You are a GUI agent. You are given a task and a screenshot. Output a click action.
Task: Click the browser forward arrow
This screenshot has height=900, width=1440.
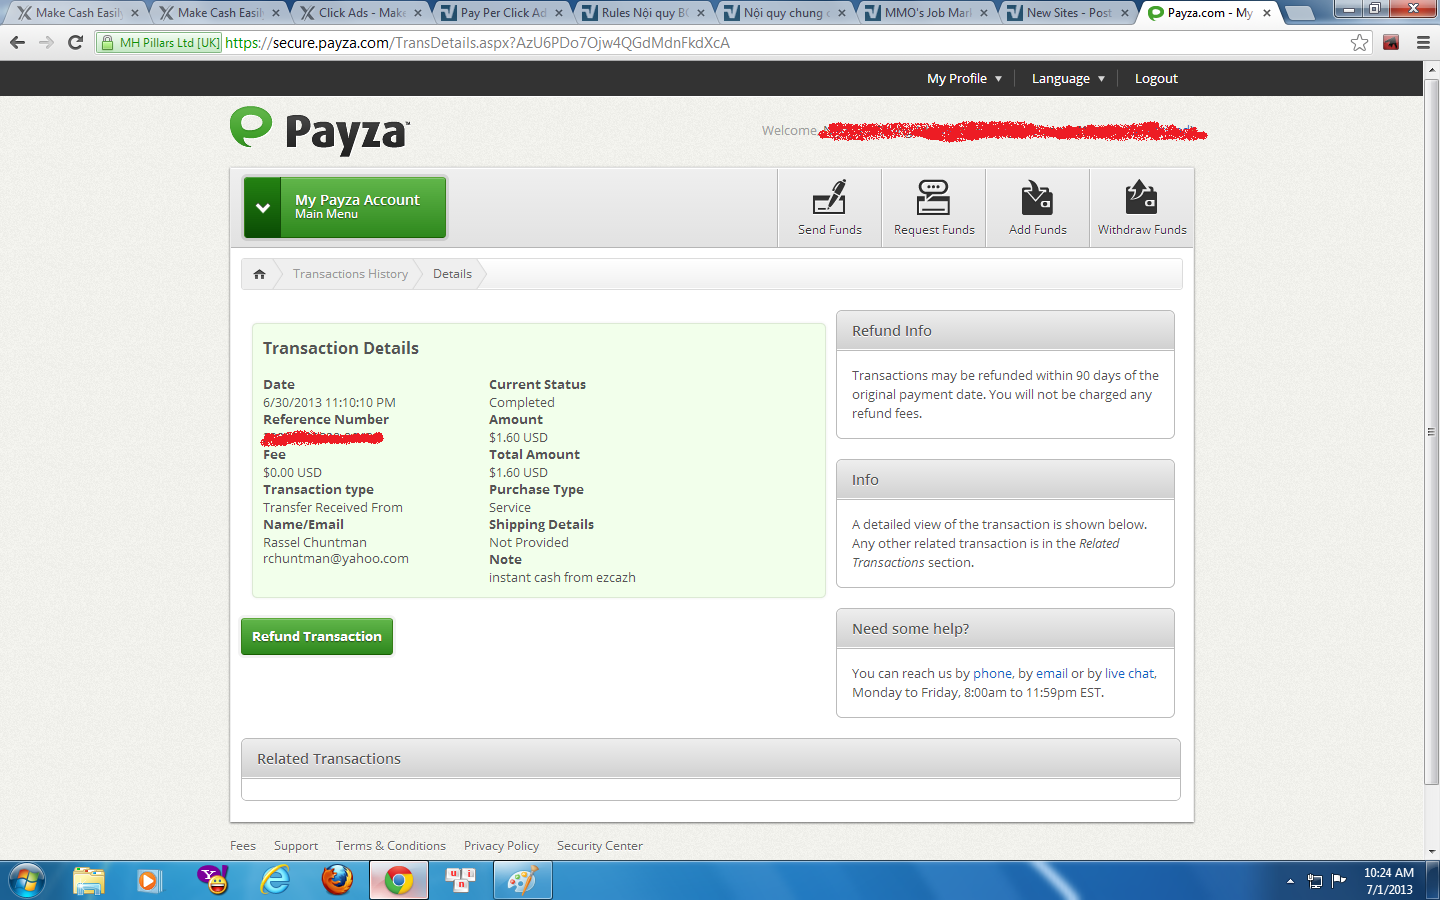[46, 42]
